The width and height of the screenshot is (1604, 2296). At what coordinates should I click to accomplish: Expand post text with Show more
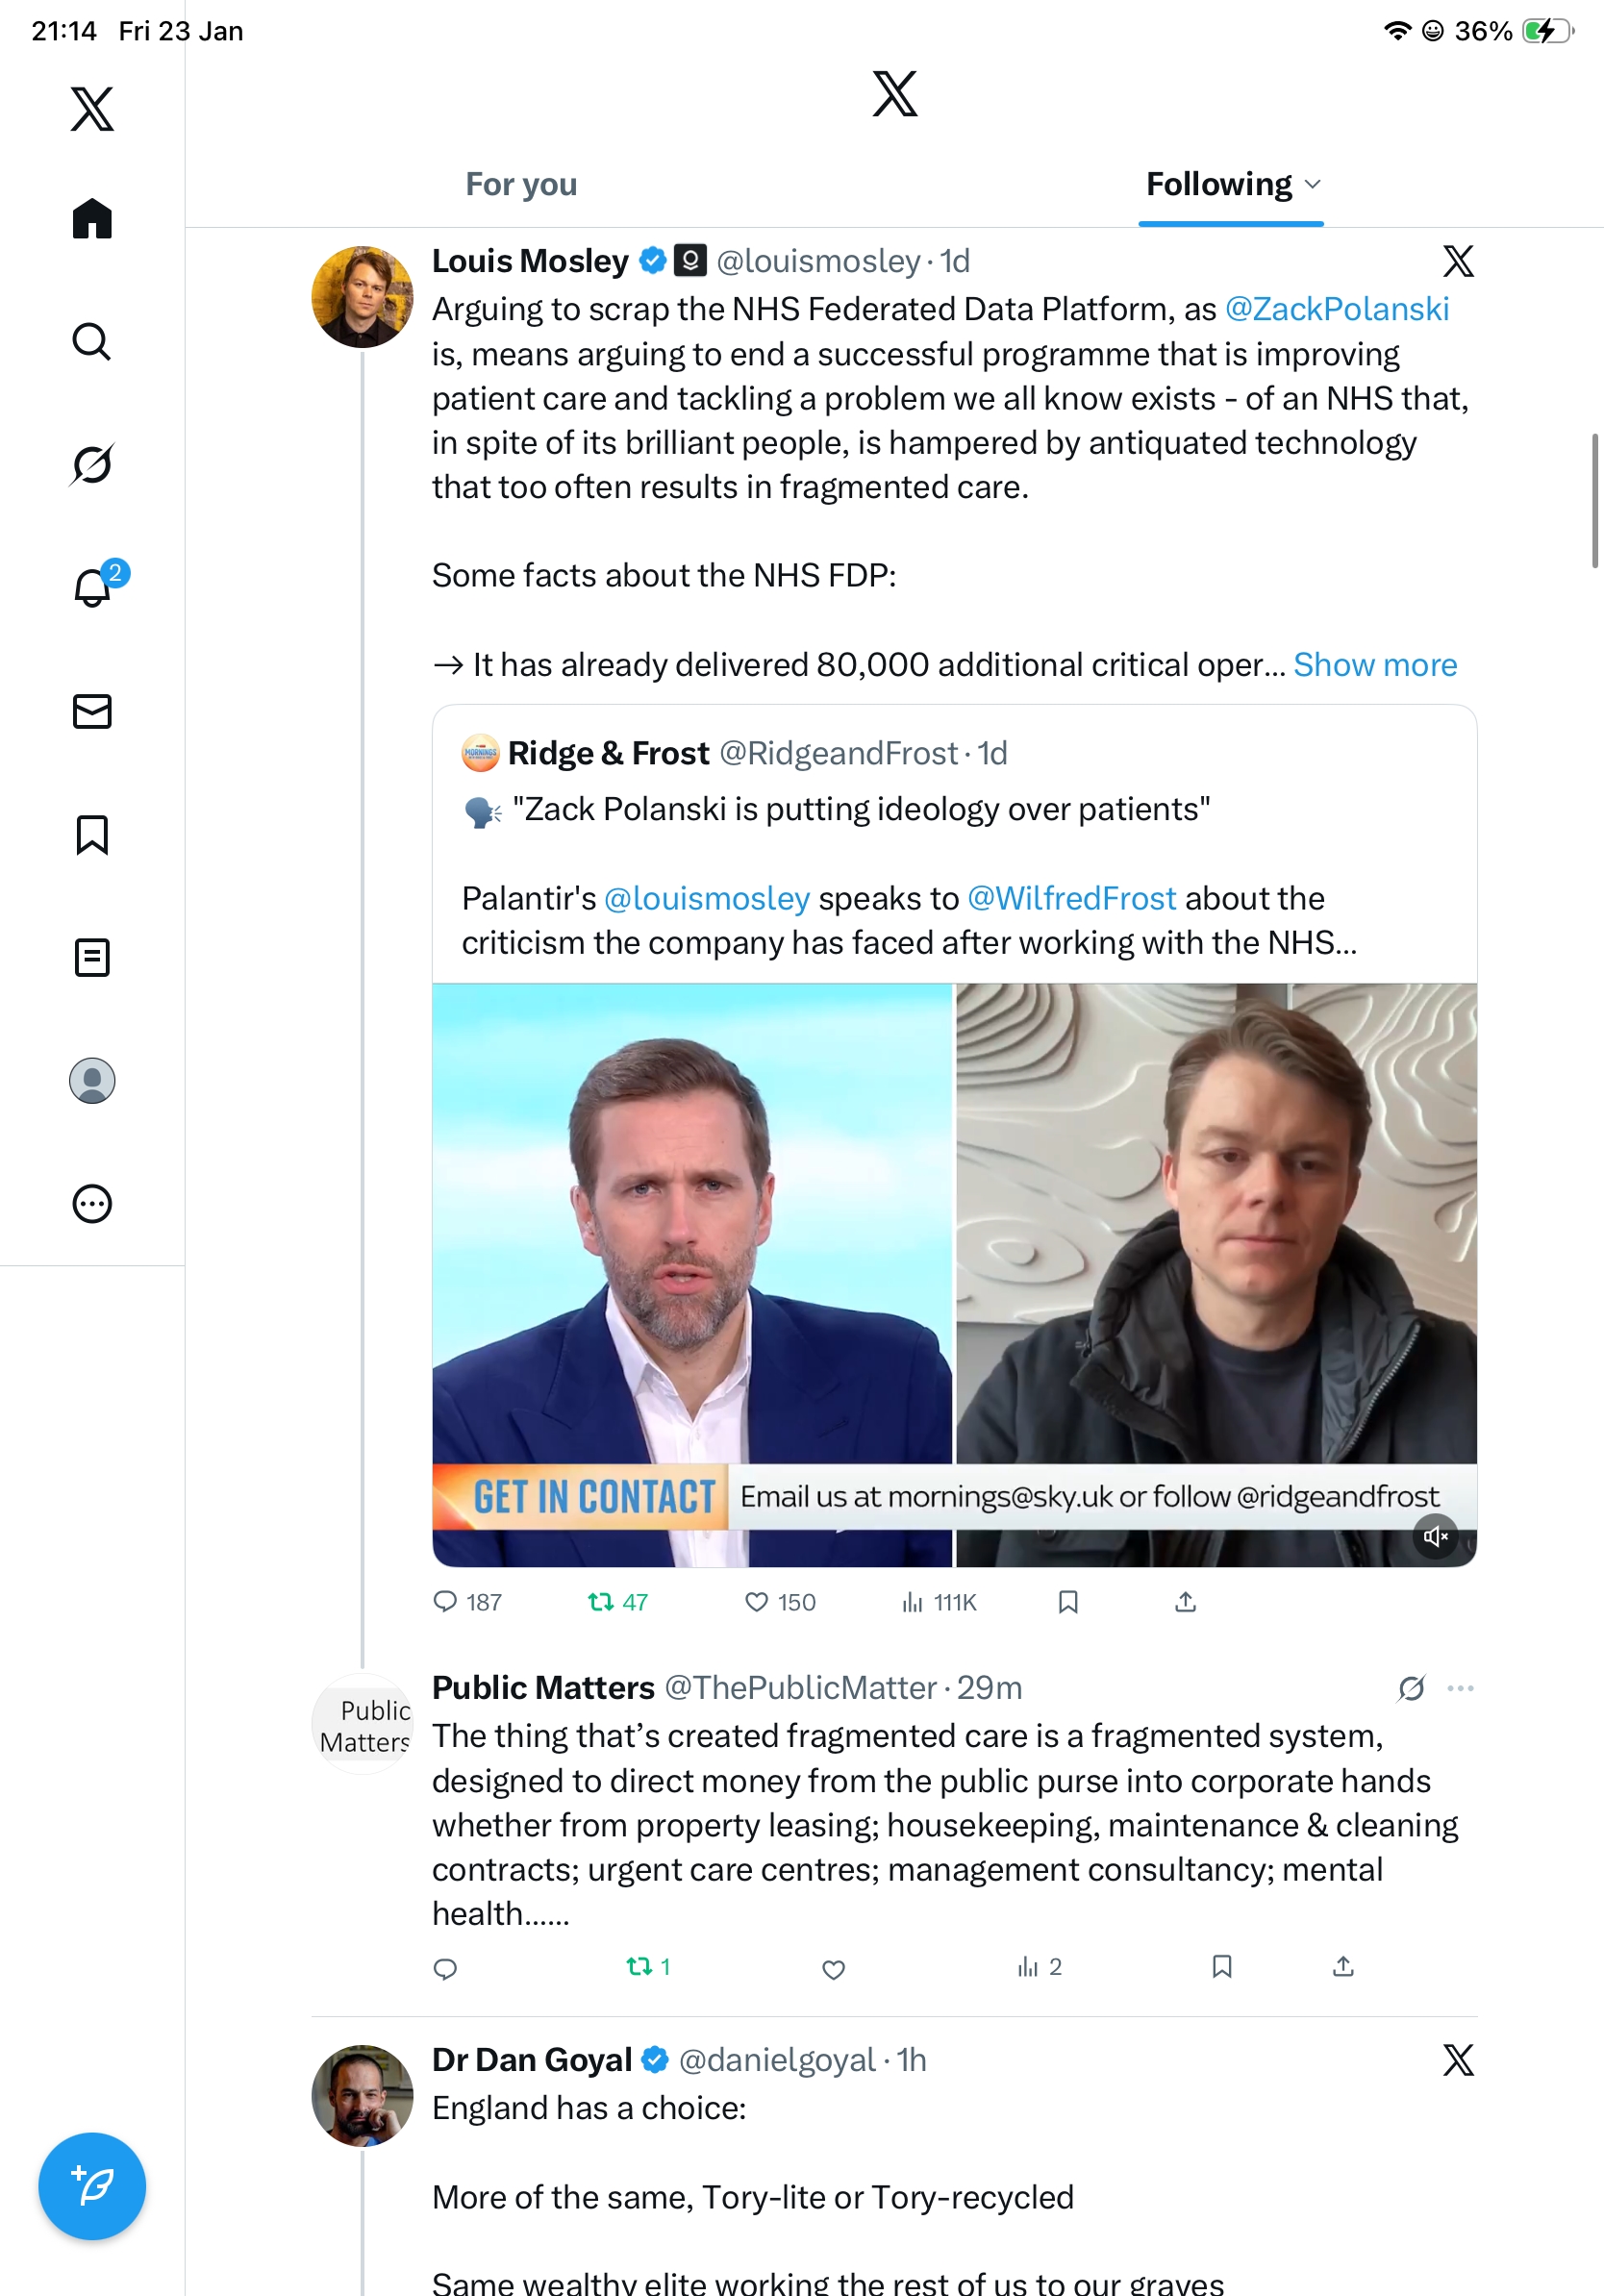pyautogui.click(x=1375, y=665)
